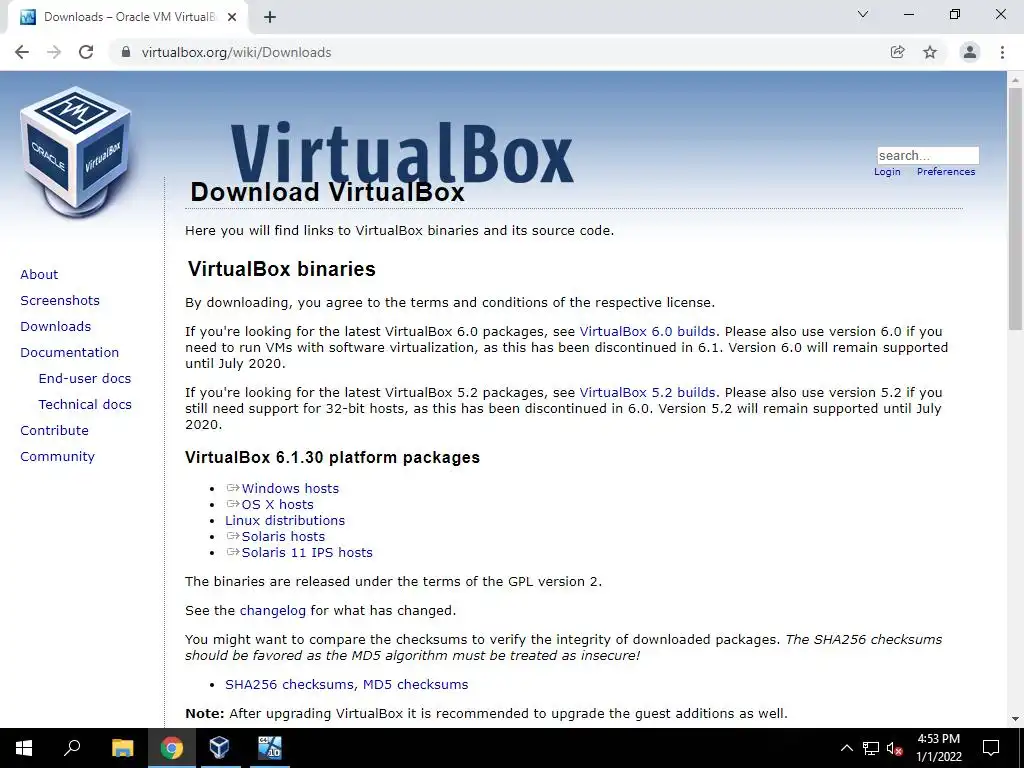Download the OS X hosts package
Screen dimensions: 1024x768
point(278,504)
